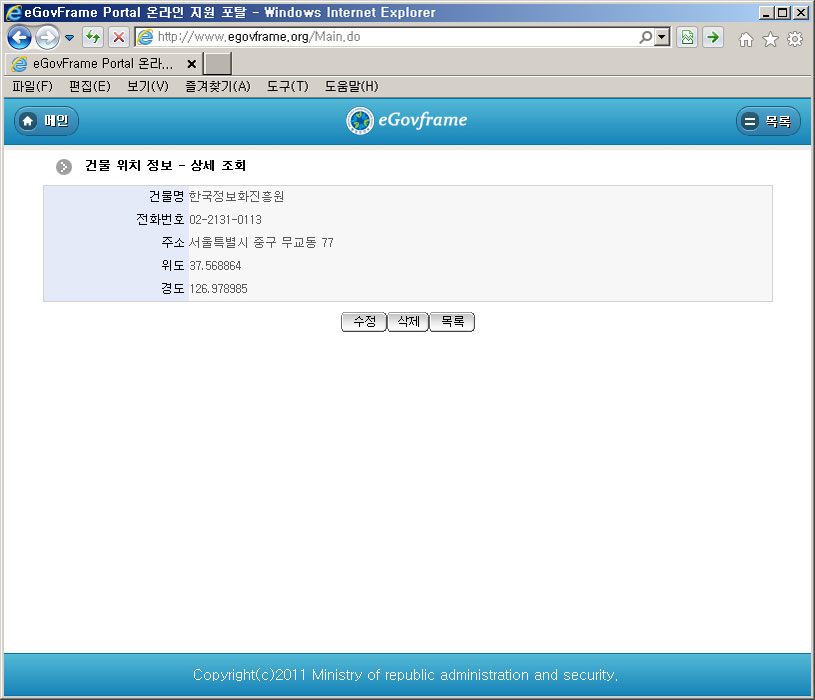Click the red Stop loading icon

tap(118, 38)
